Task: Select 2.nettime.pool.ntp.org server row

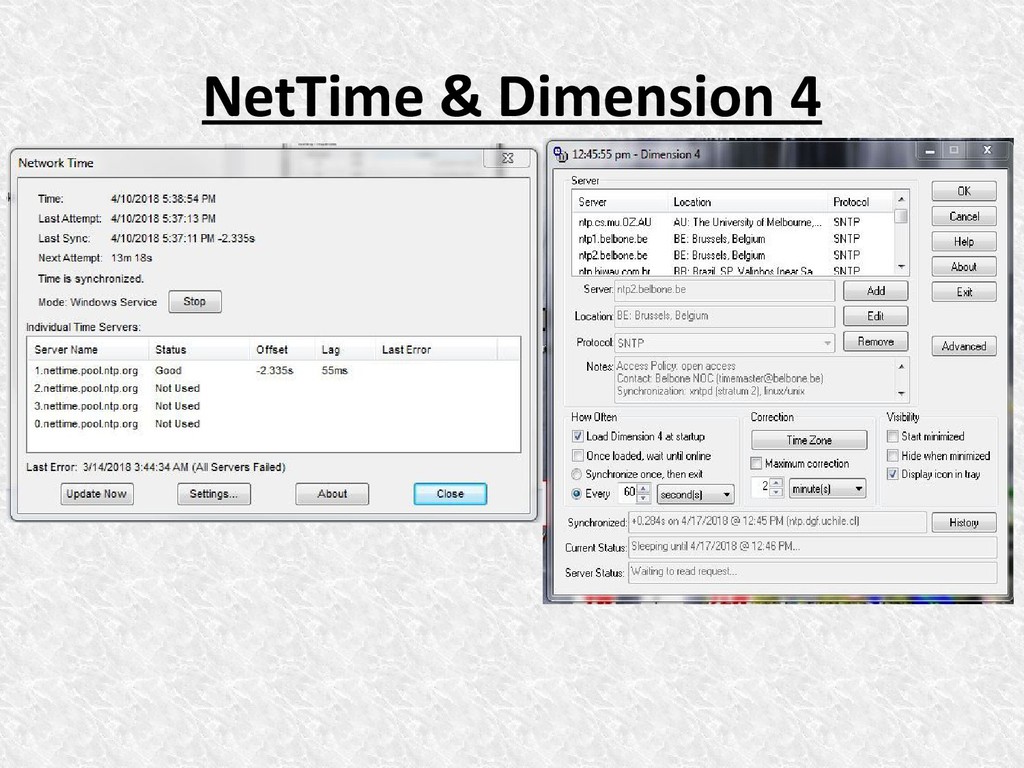Action: coord(273,388)
